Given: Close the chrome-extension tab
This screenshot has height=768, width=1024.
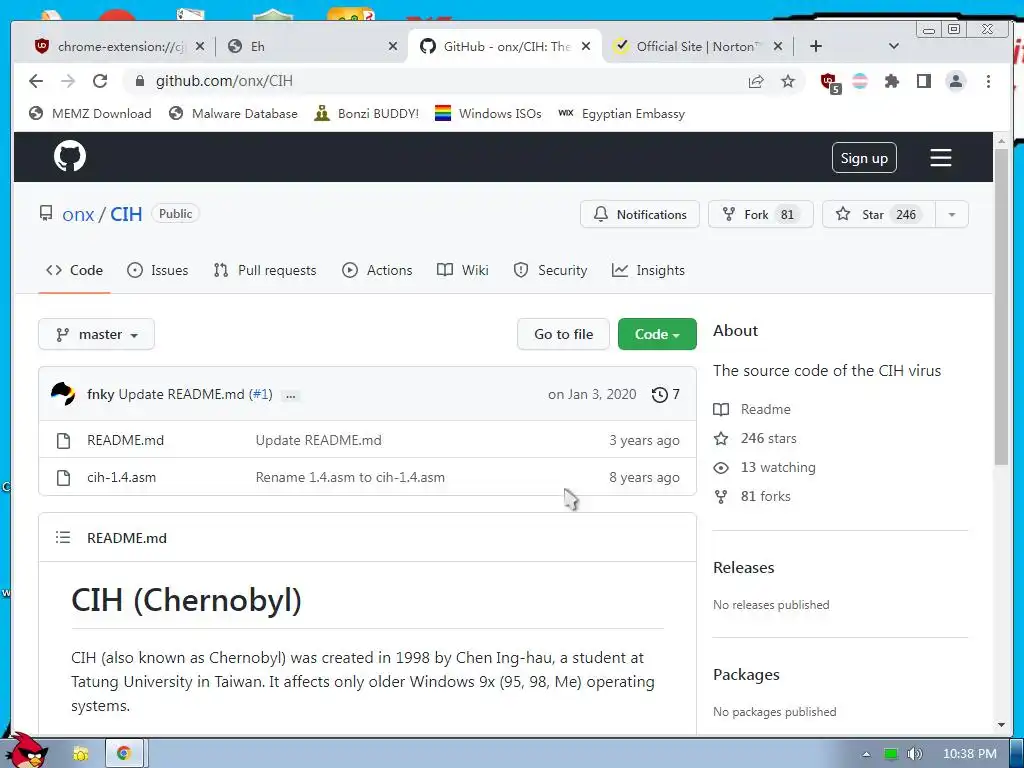Looking at the screenshot, I should coord(200,46).
